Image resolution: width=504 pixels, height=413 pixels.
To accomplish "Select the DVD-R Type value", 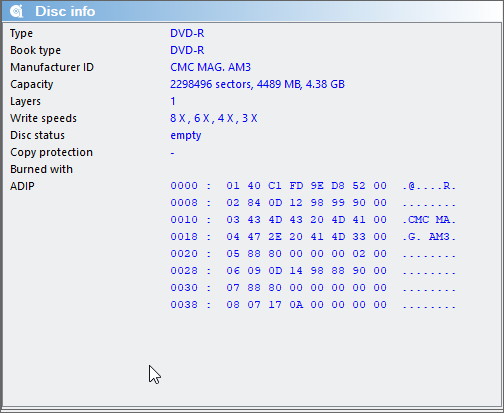I will click(x=187, y=33).
